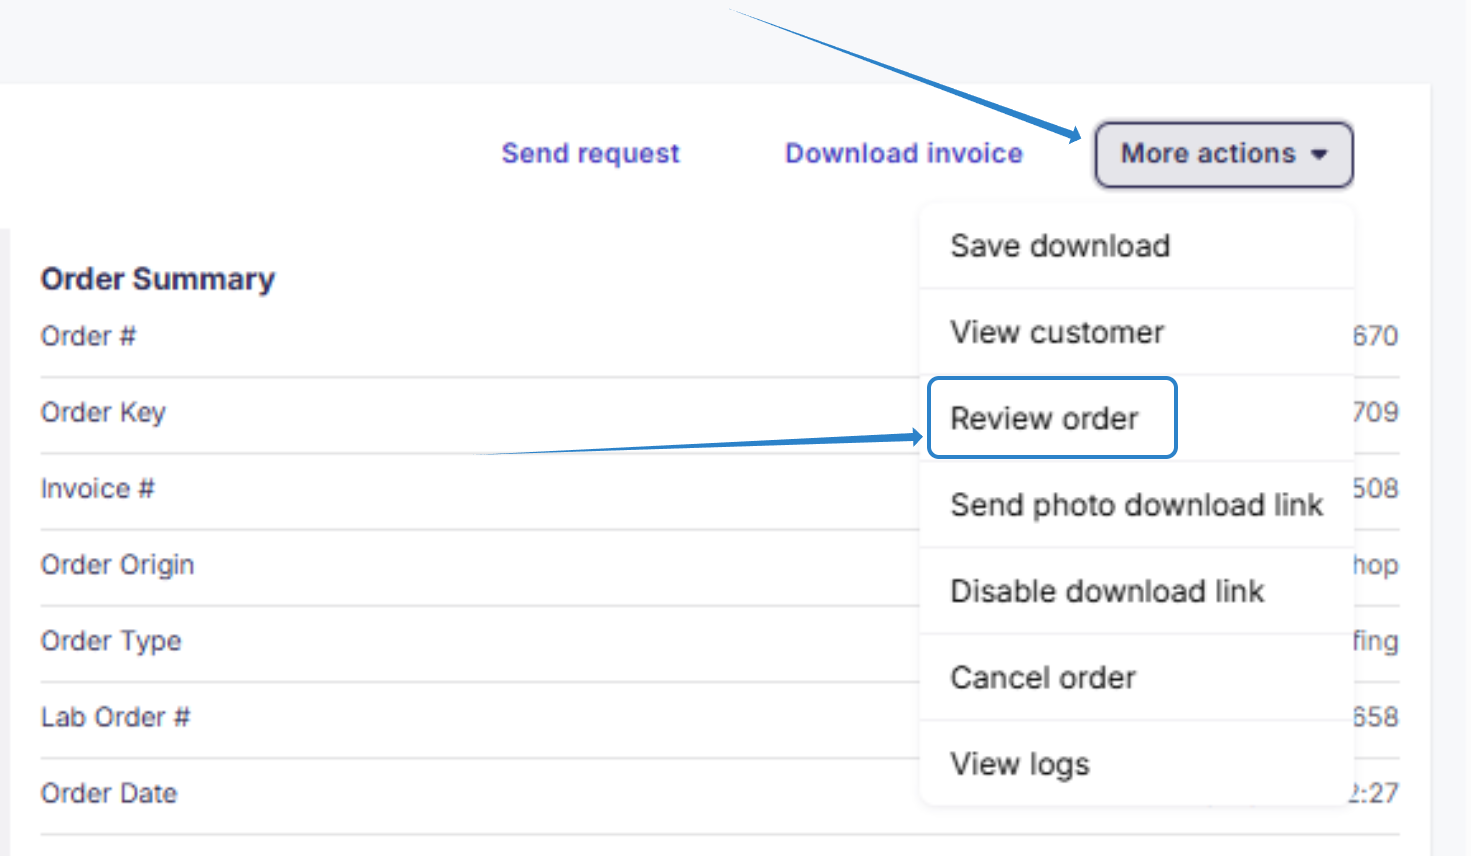The image size is (1471, 856).
Task: Click Download invoice
Action: (903, 153)
